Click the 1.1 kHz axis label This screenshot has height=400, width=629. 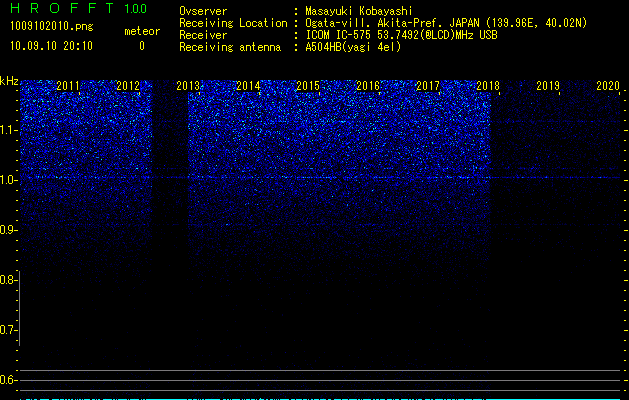(x=8, y=130)
